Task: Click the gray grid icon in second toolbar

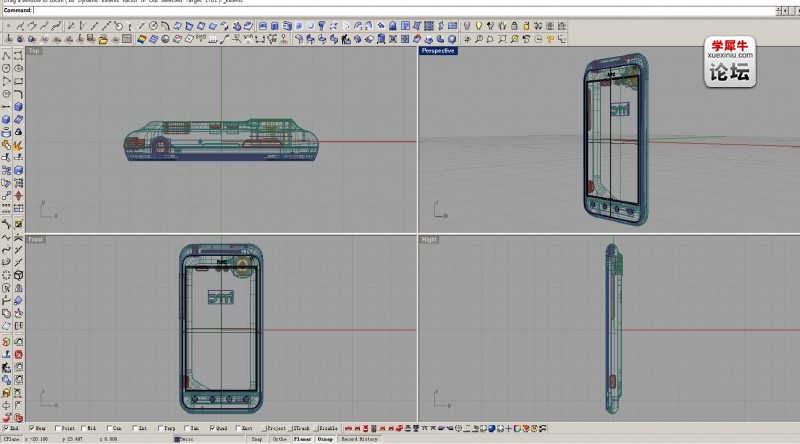Action: coord(127,39)
